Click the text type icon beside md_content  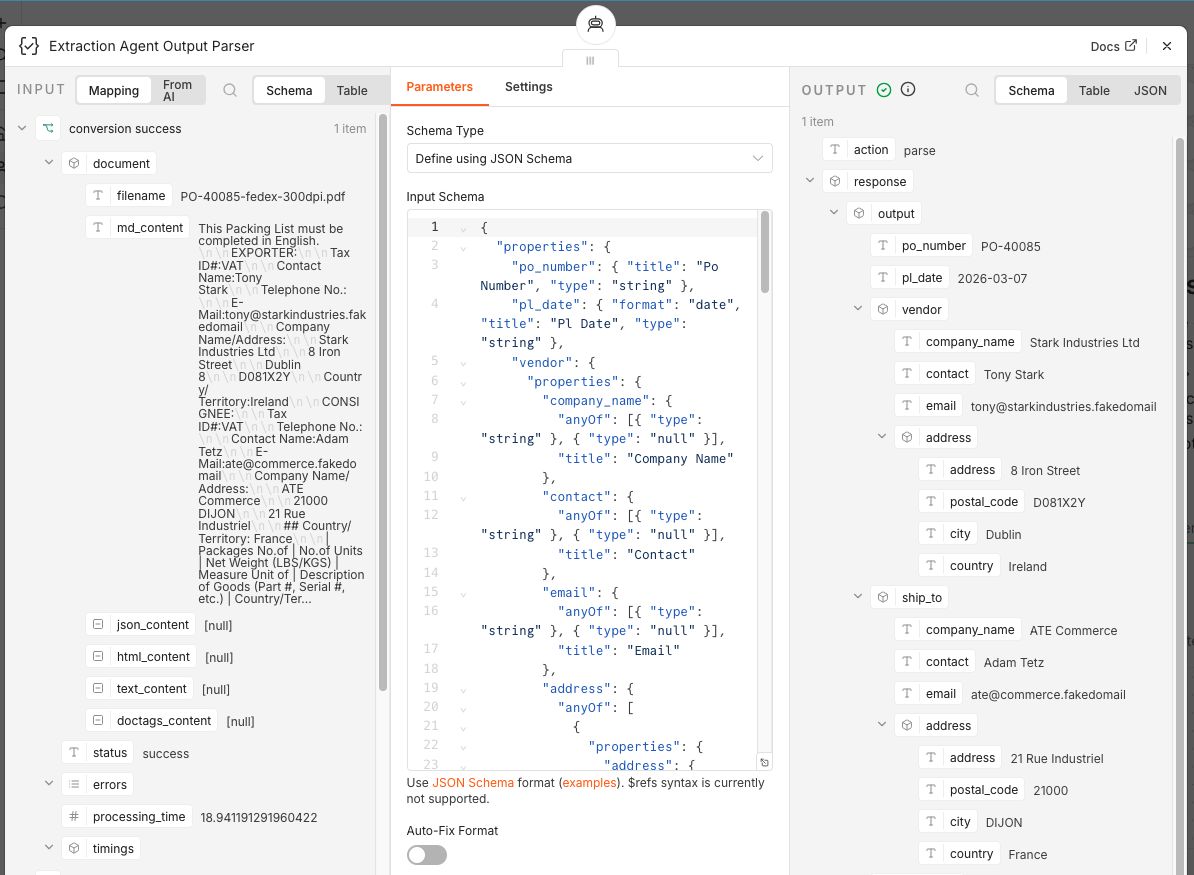click(97, 228)
